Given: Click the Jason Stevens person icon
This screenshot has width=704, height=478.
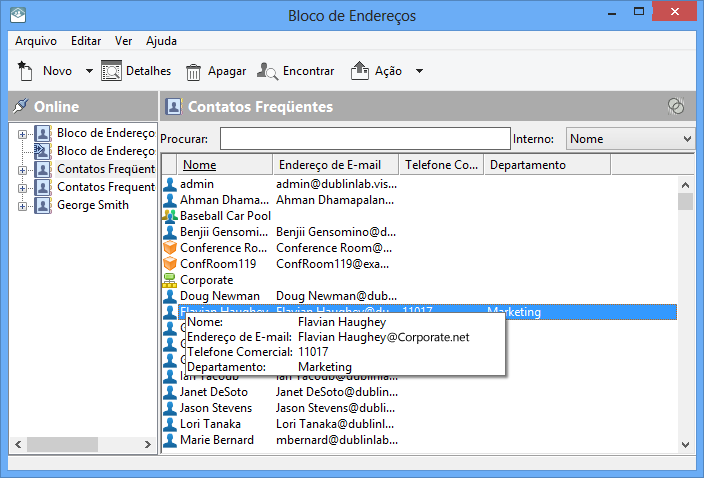Looking at the screenshot, I should pyautogui.click(x=170, y=408).
